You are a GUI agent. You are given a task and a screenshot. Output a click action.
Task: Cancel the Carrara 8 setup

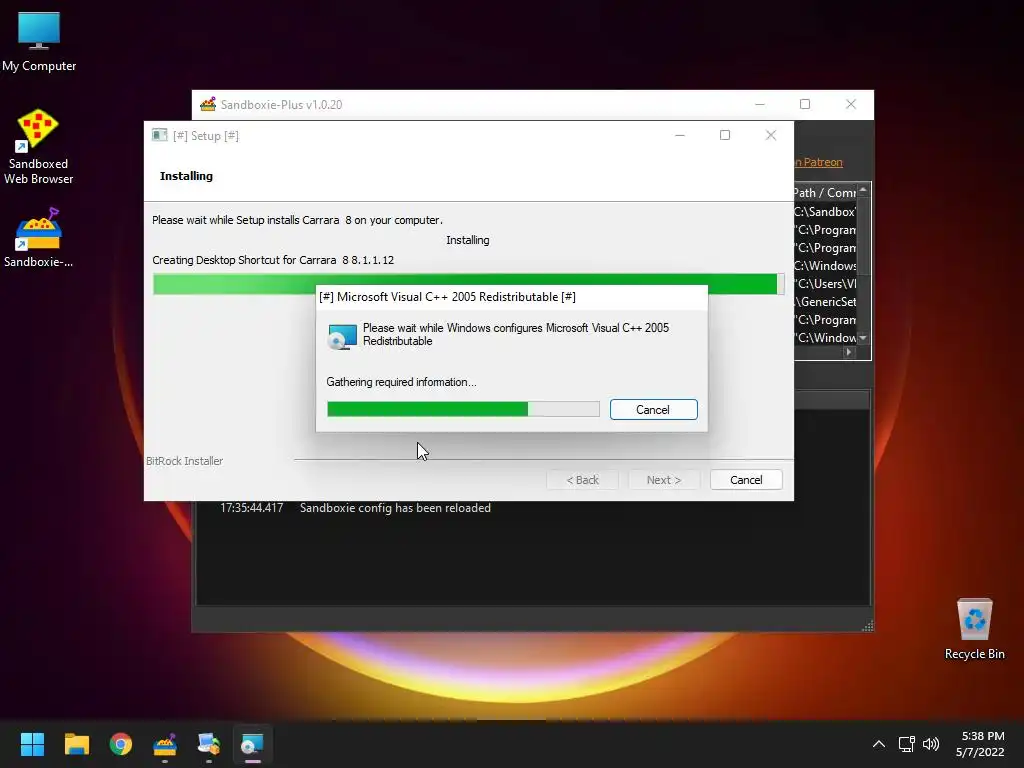[746, 480]
